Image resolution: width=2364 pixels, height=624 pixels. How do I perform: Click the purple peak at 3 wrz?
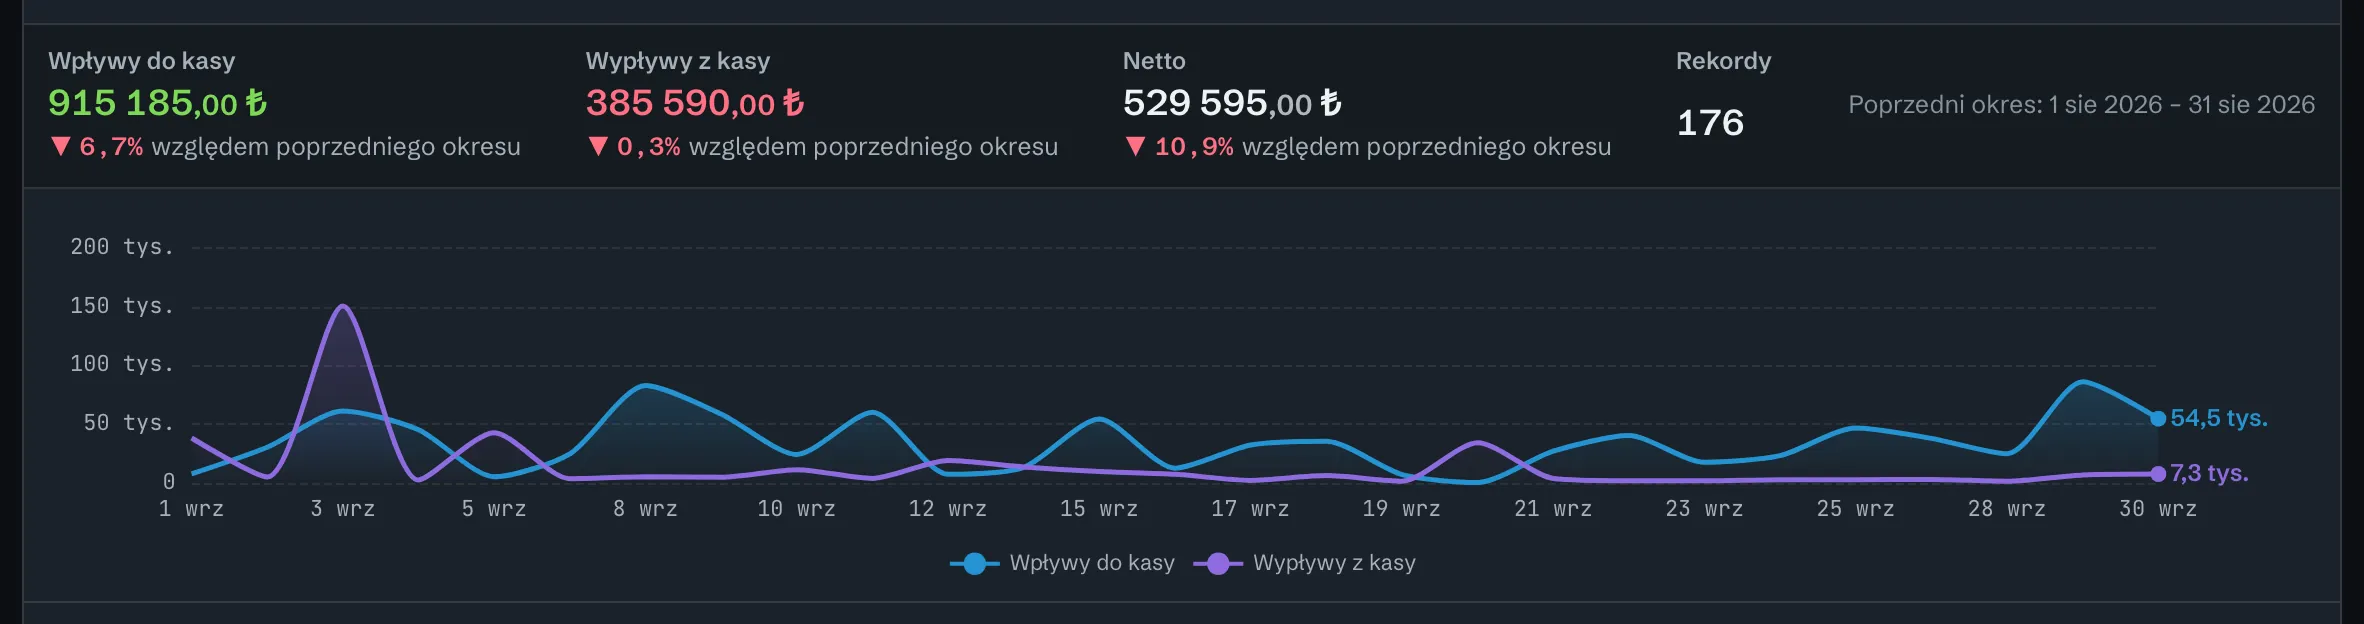pyautogui.click(x=343, y=306)
